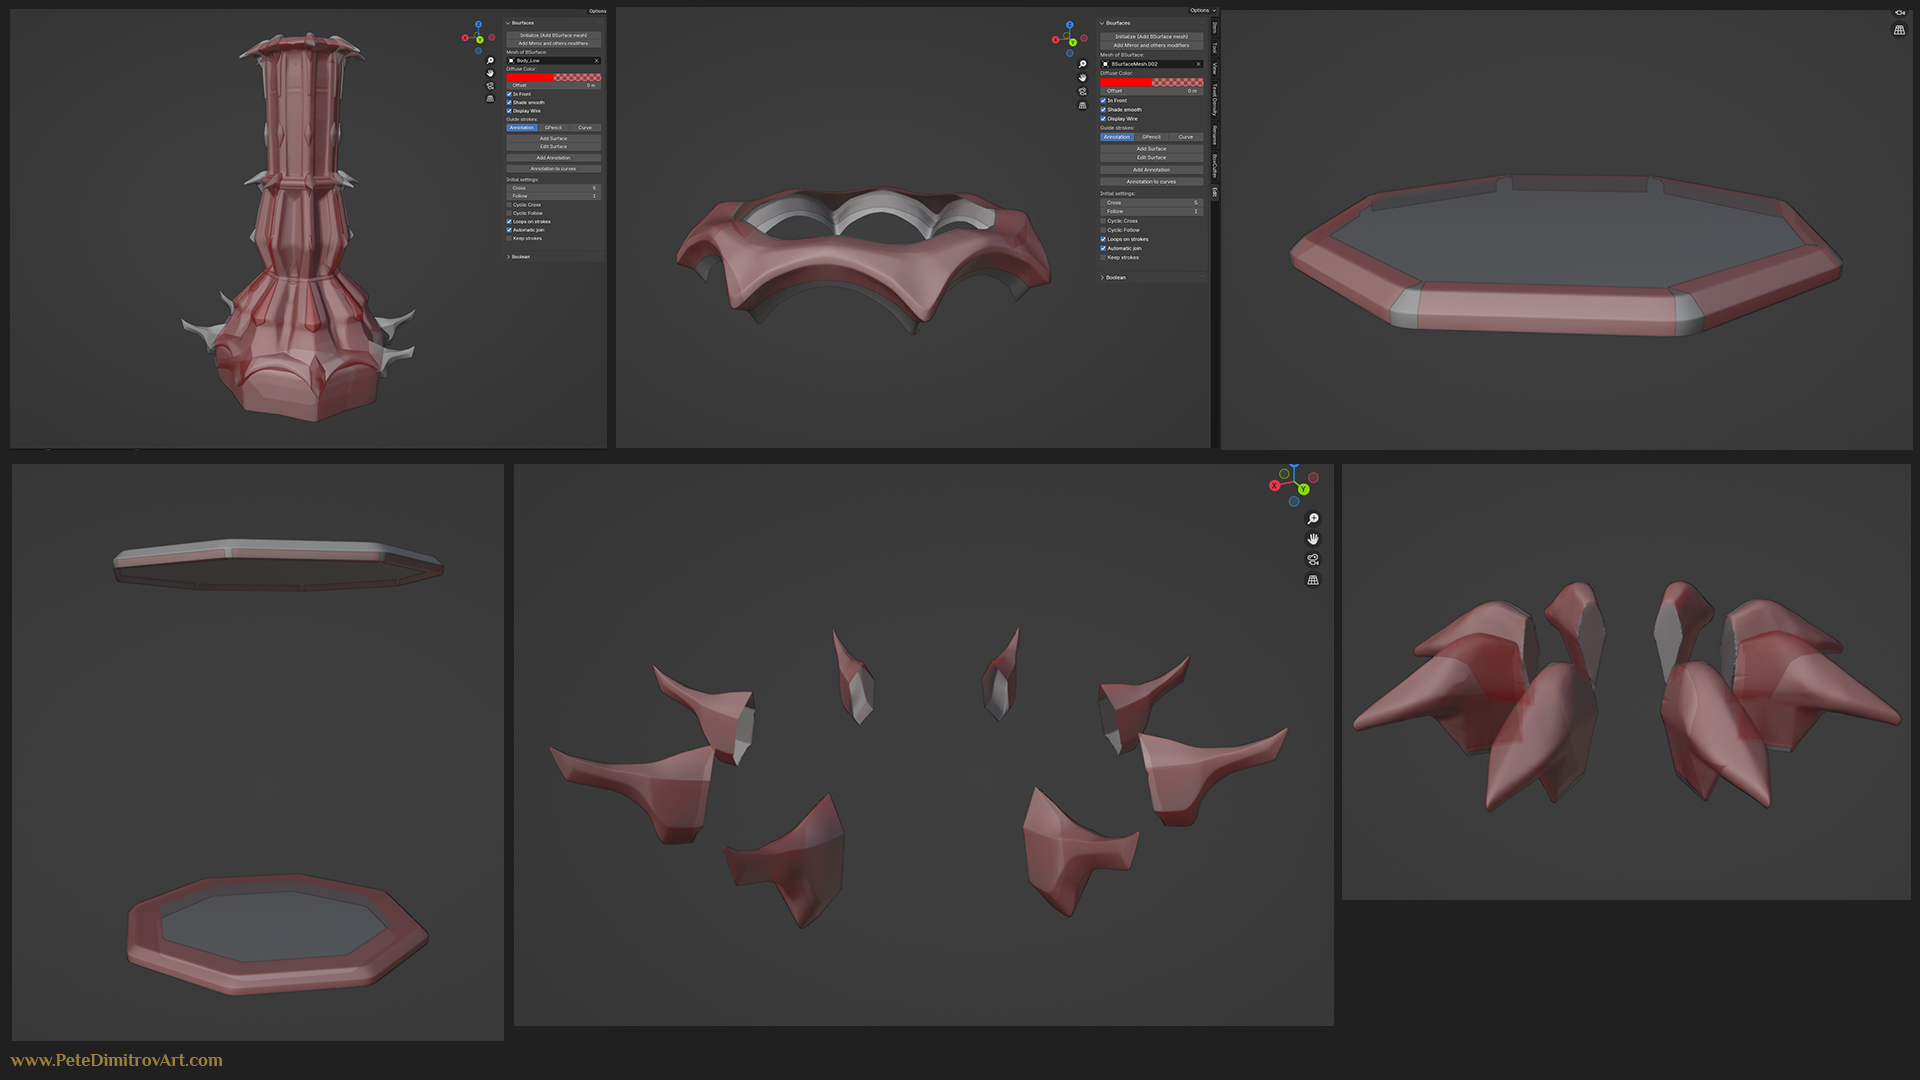Click Offset value field in BSurfaceMesh.002 panel
Viewport: 1920px width, 1080px height.
pos(1151,91)
